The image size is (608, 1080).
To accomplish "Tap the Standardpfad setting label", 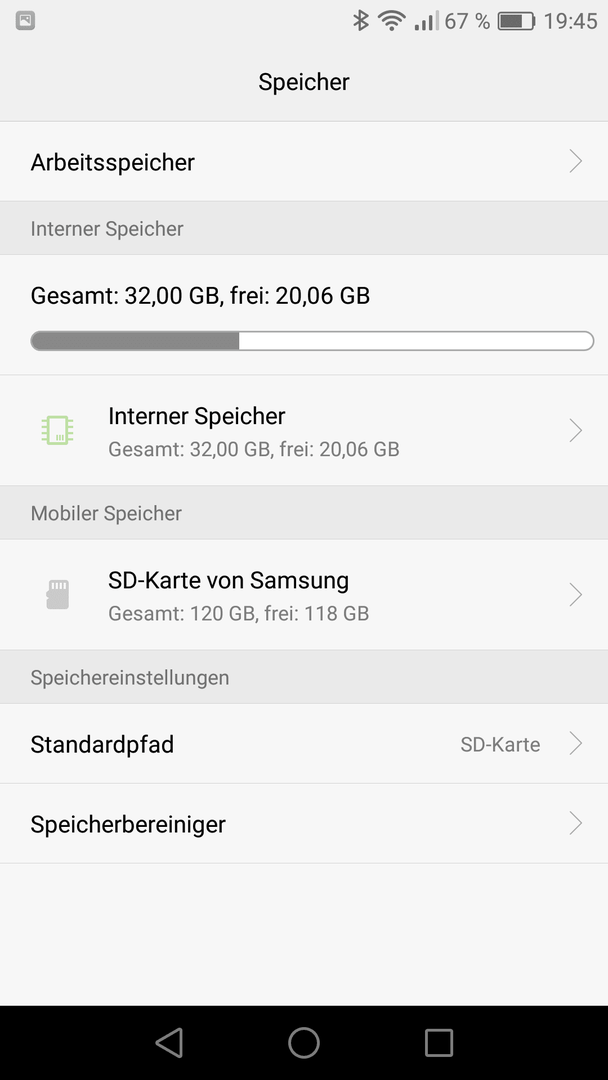I will click(102, 745).
